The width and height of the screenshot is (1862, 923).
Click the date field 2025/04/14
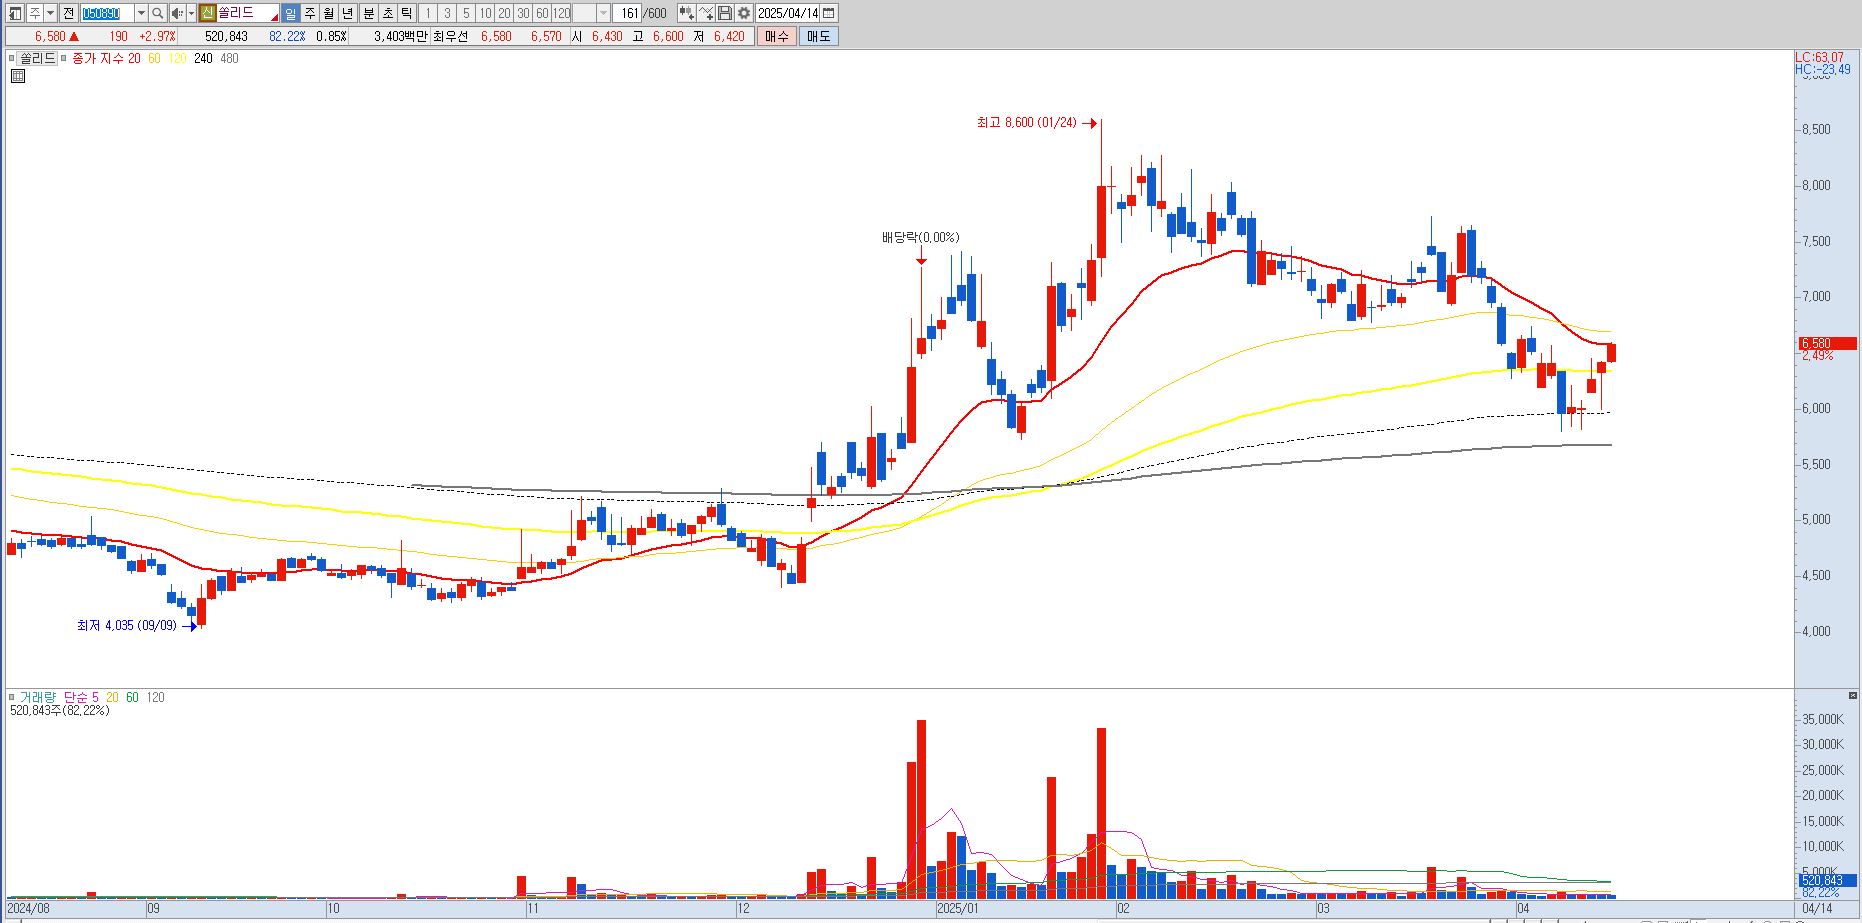[787, 13]
